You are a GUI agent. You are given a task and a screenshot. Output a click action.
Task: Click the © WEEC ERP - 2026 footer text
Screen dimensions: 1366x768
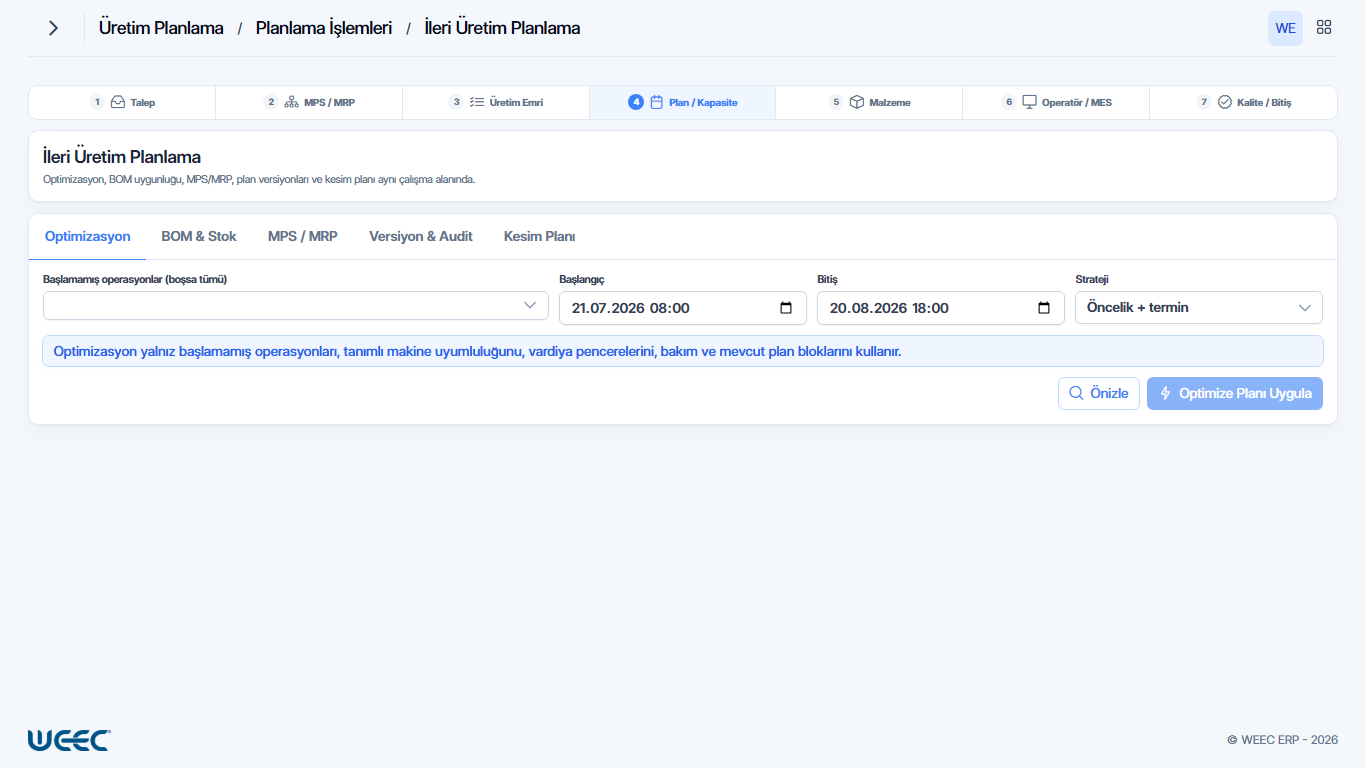click(1282, 740)
